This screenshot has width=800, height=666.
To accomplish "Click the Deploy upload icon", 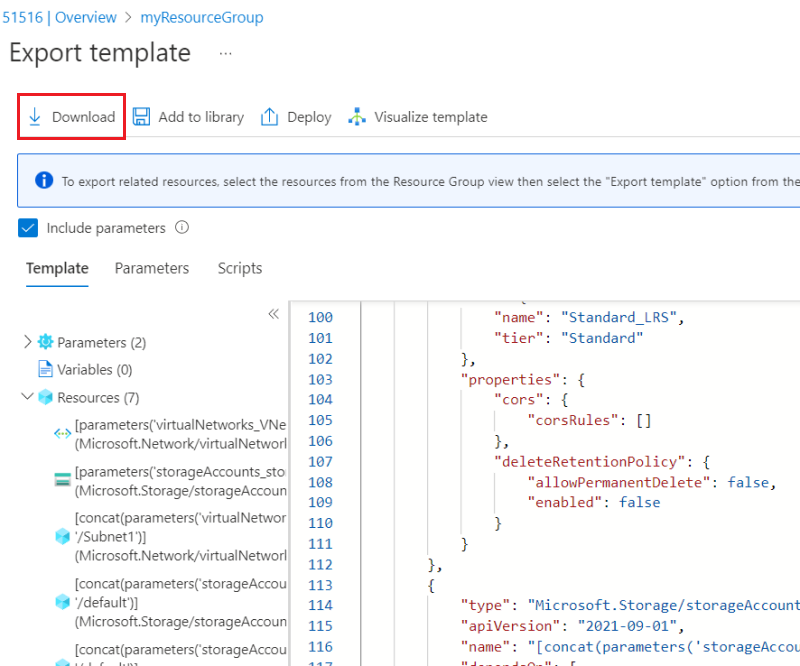I will click(x=269, y=117).
